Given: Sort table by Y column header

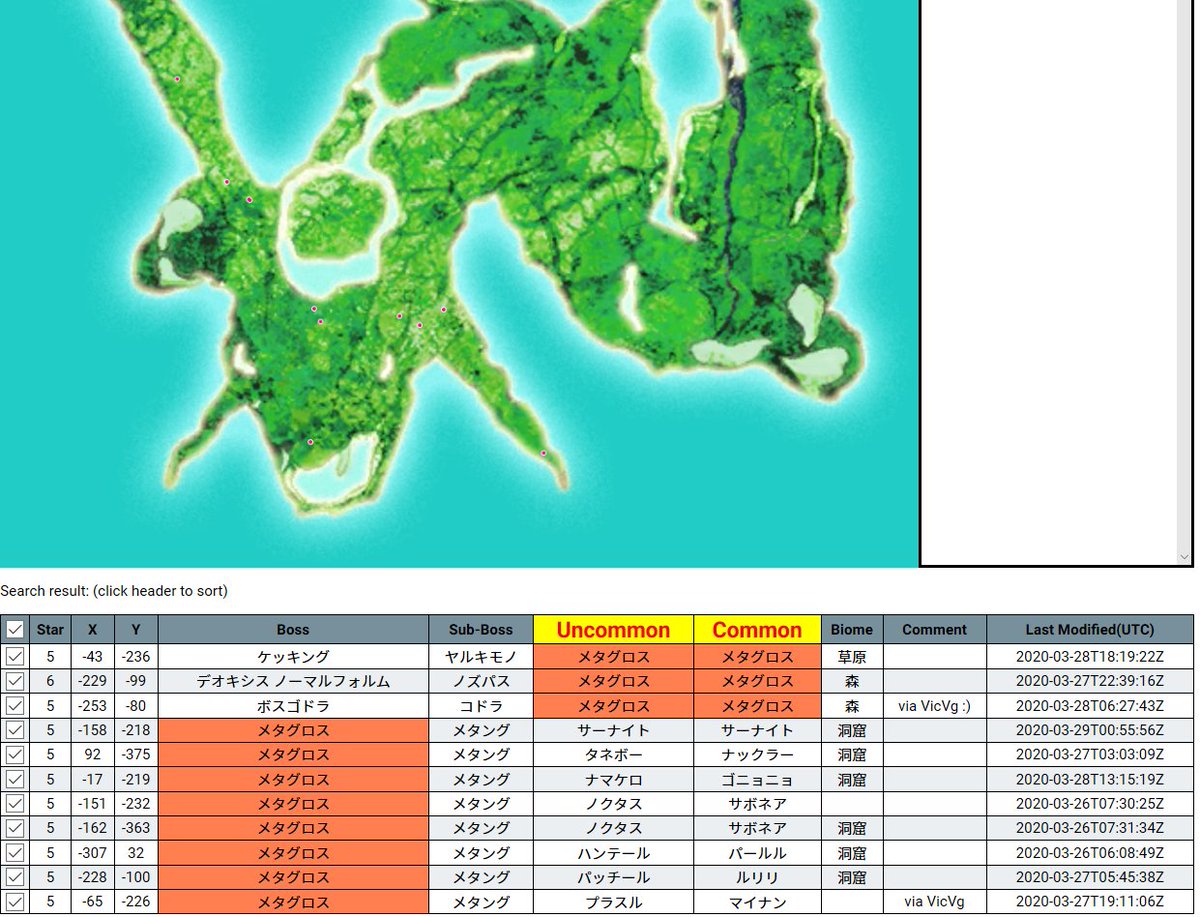Looking at the screenshot, I should click(x=136, y=630).
